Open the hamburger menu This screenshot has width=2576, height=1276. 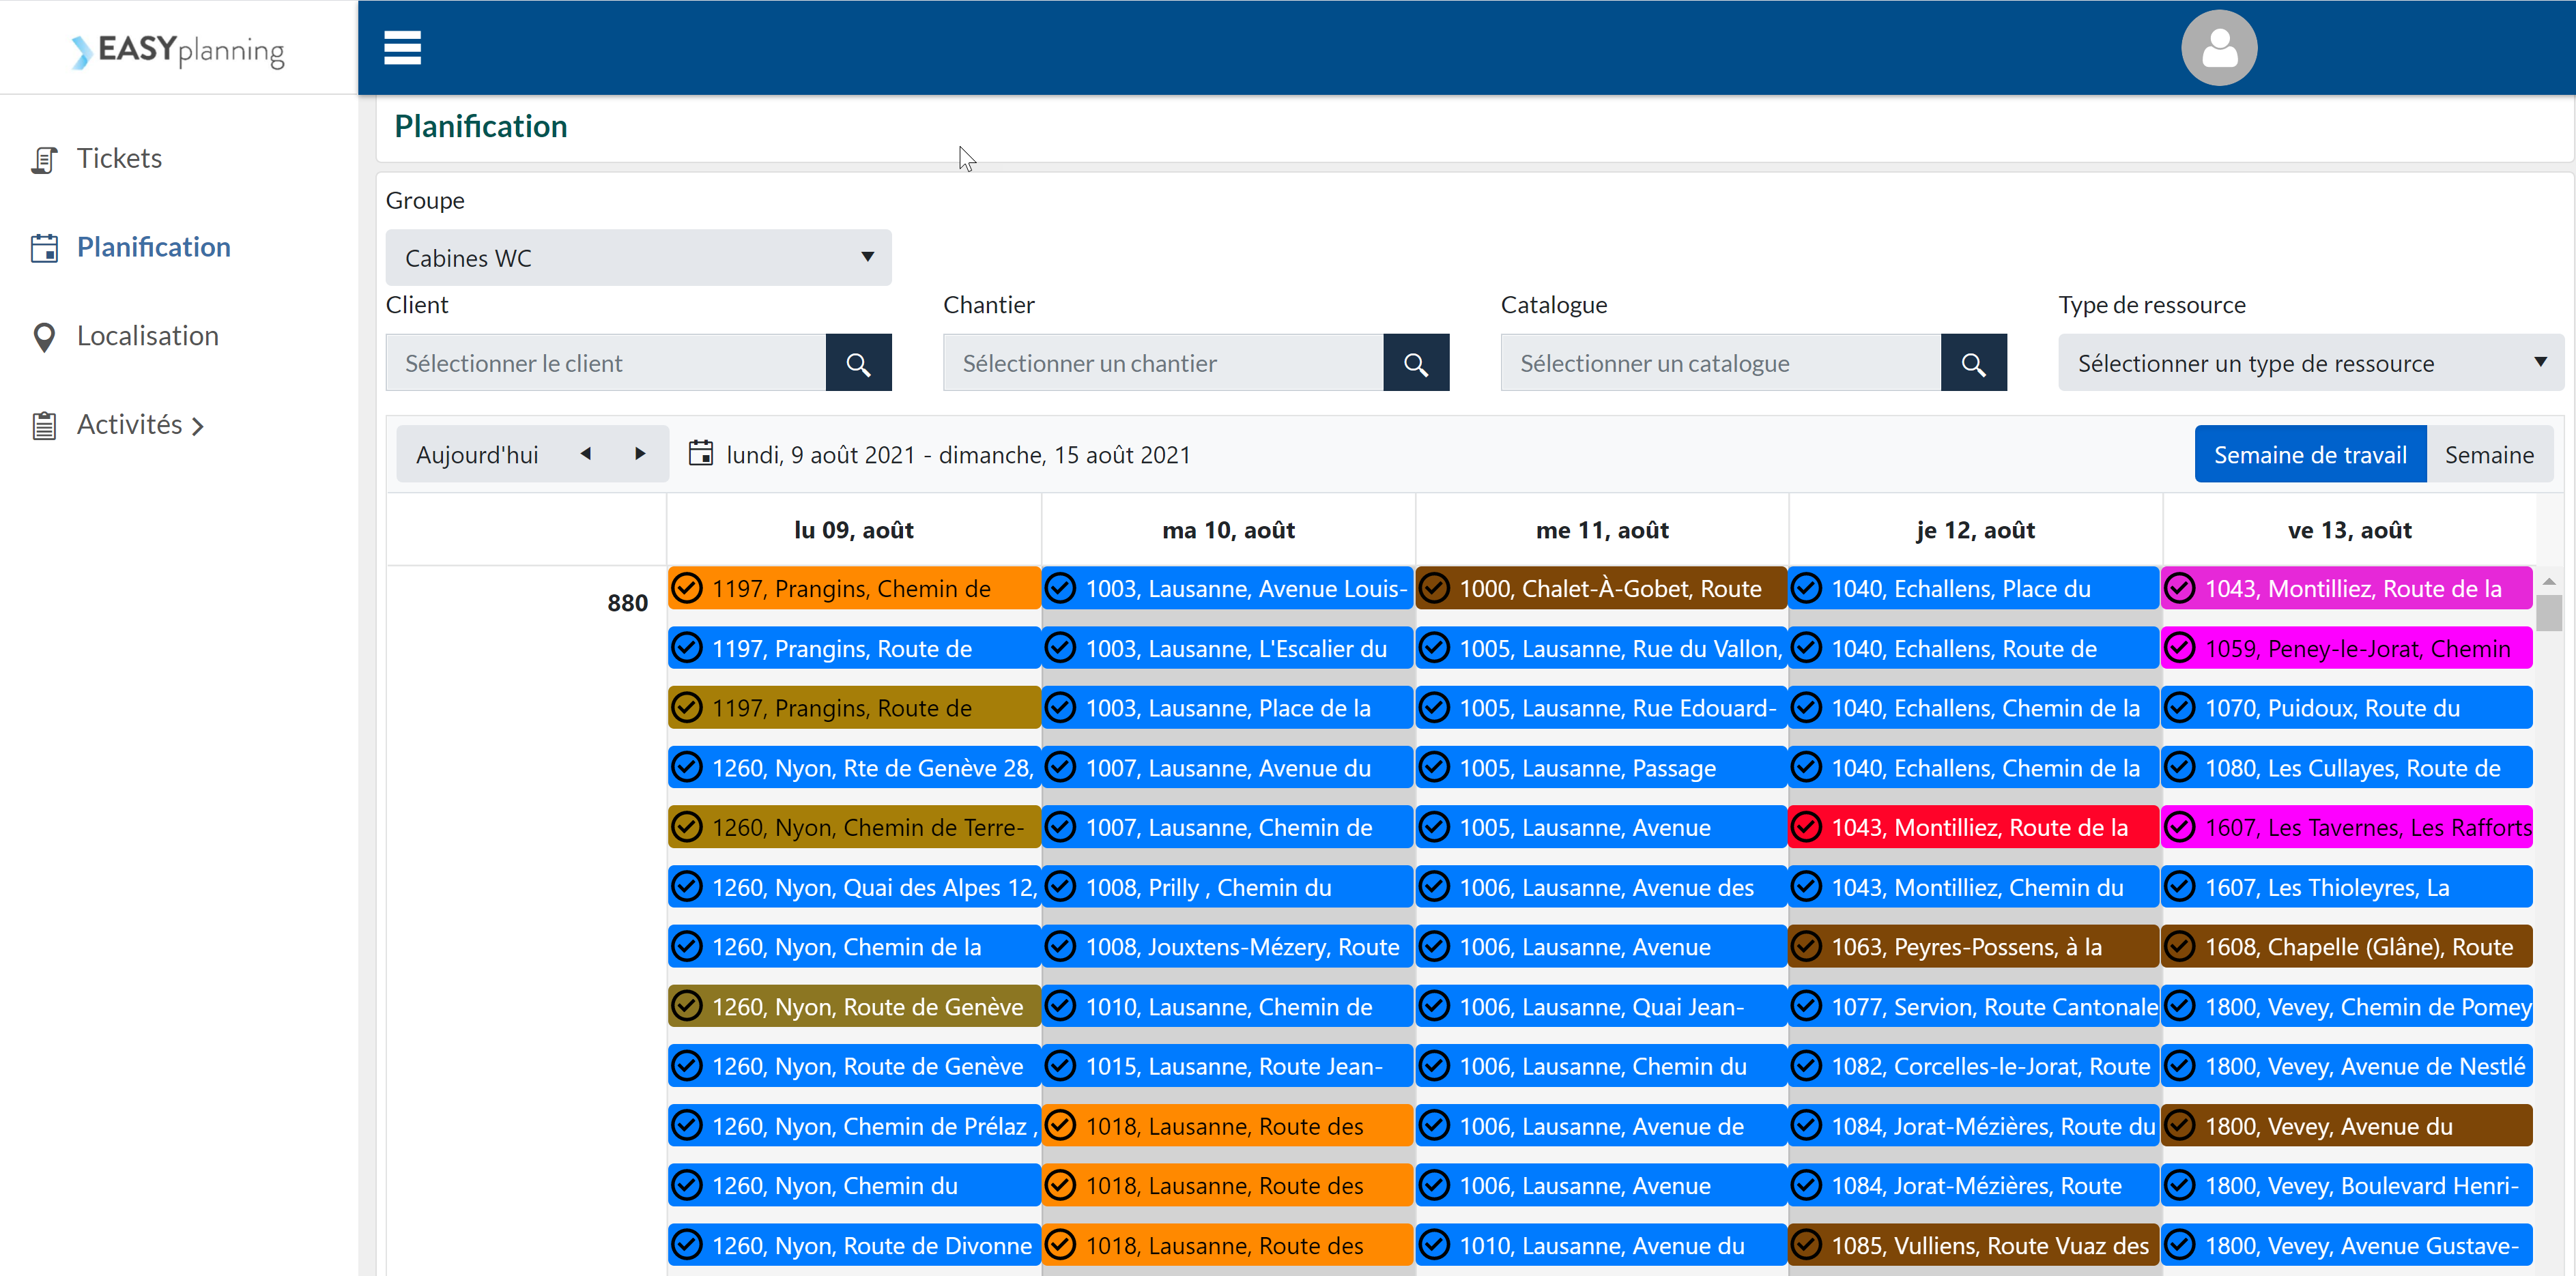[402, 47]
